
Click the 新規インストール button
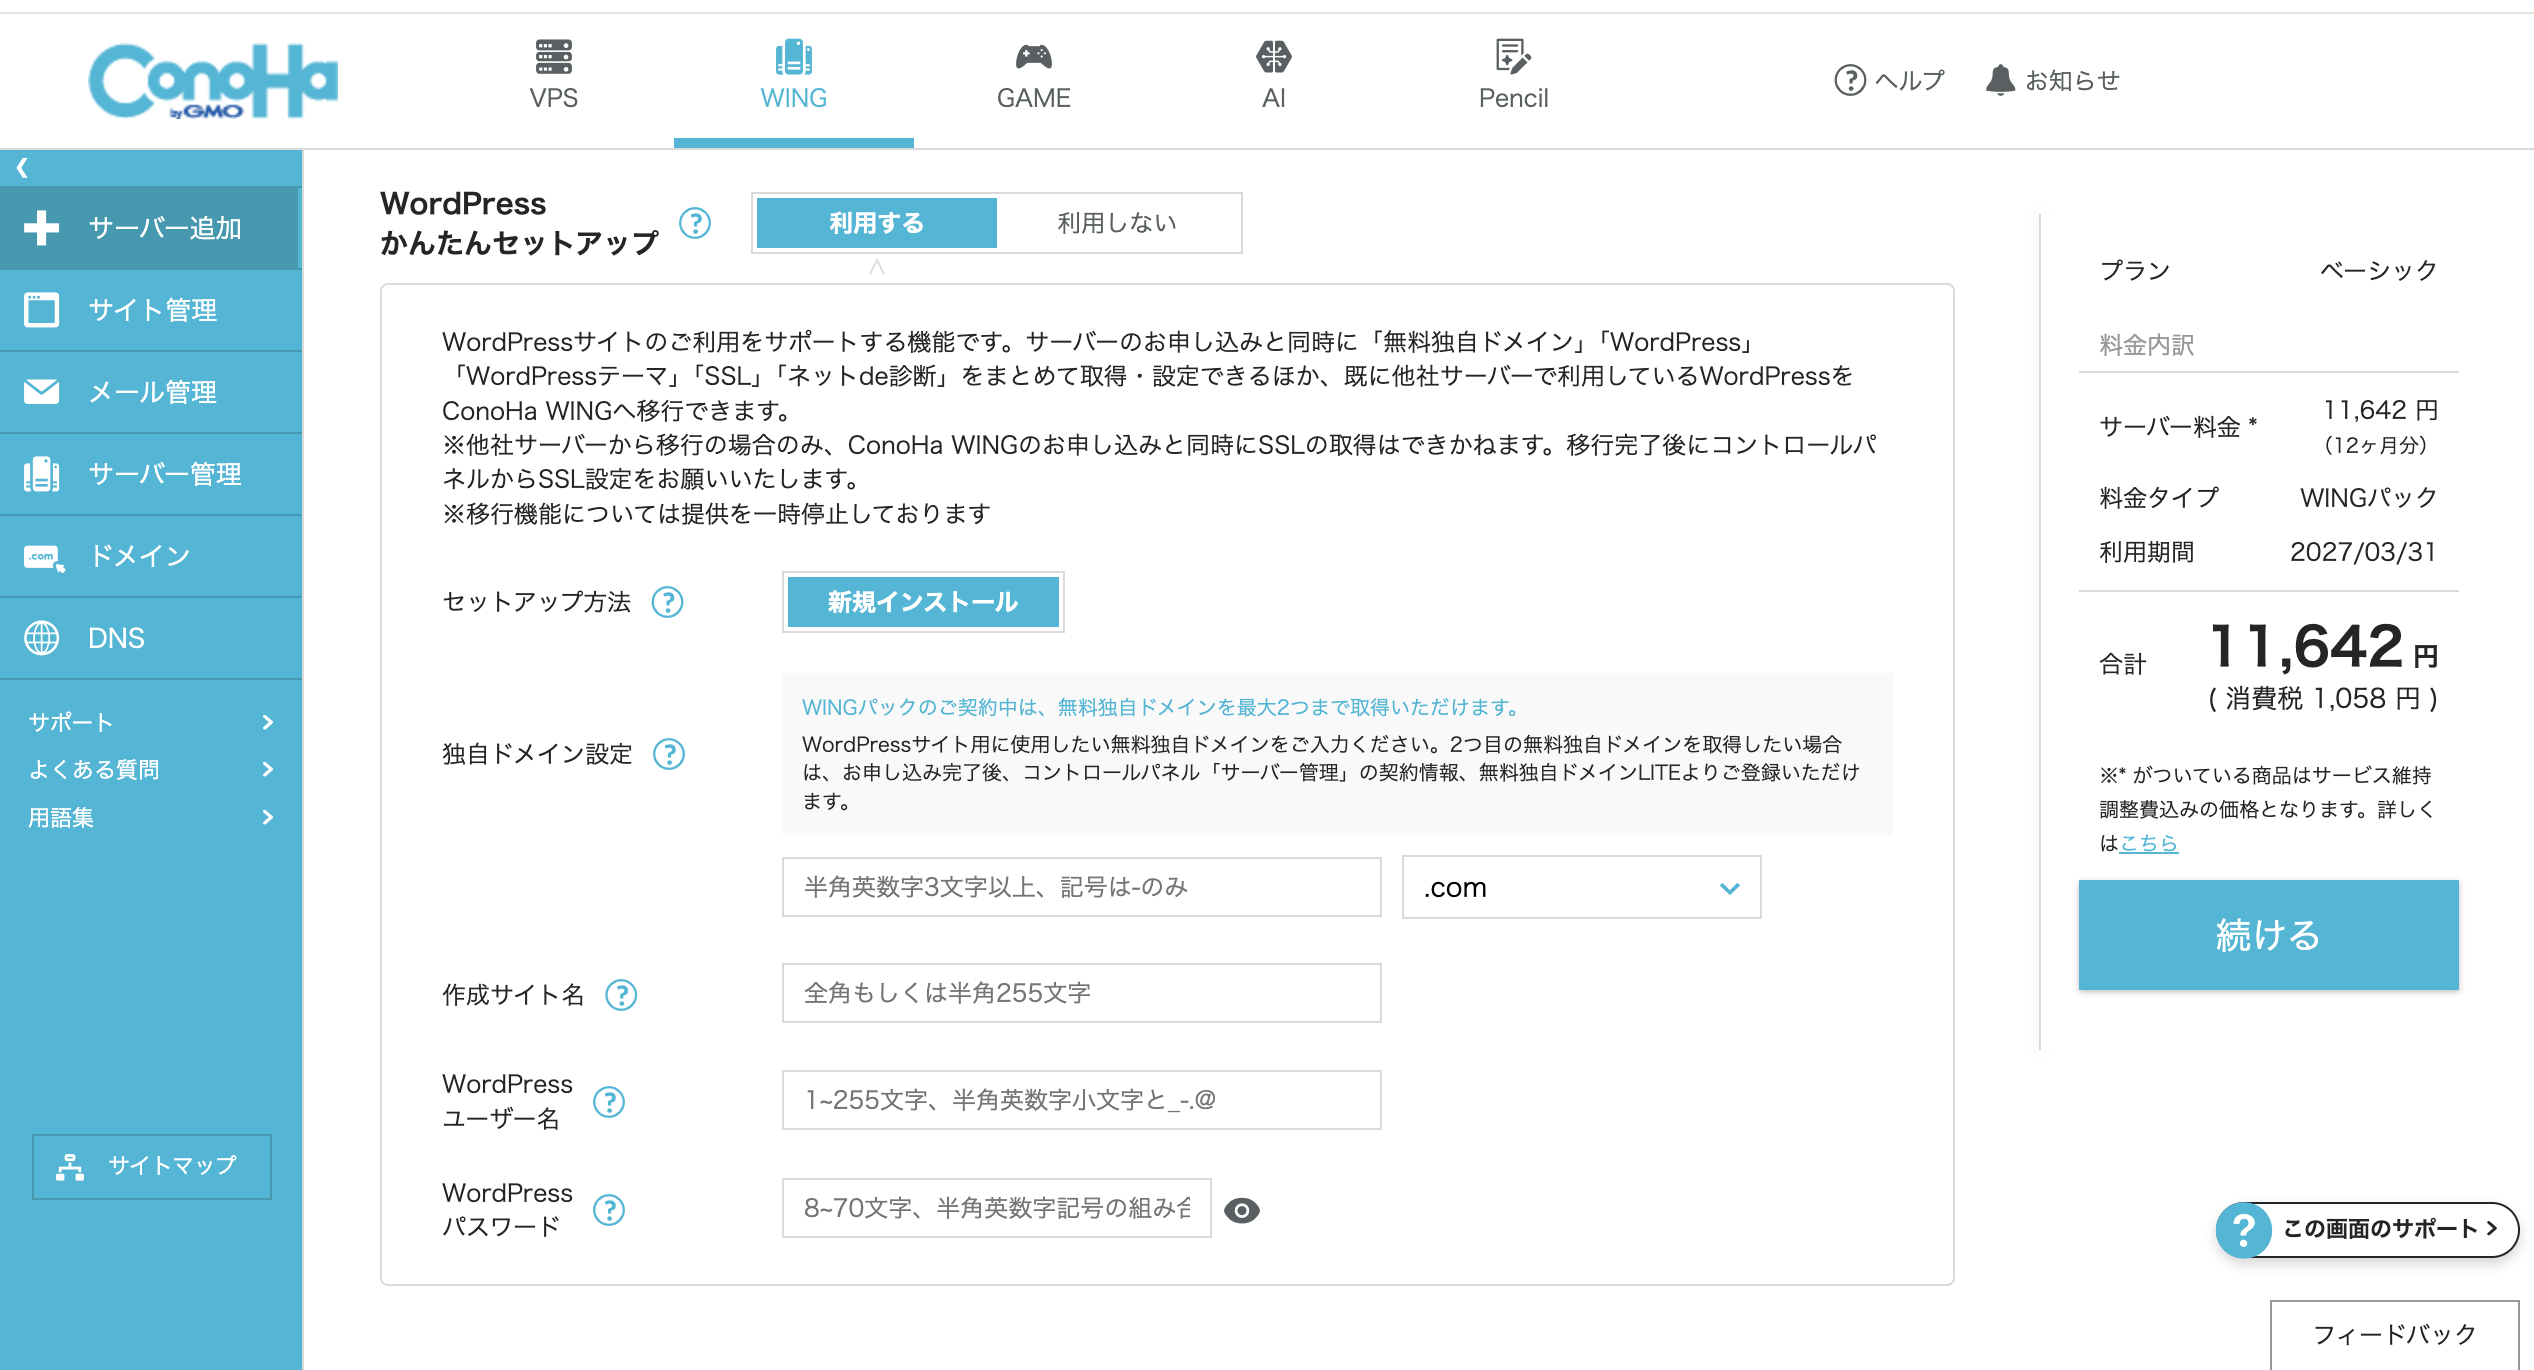(922, 602)
